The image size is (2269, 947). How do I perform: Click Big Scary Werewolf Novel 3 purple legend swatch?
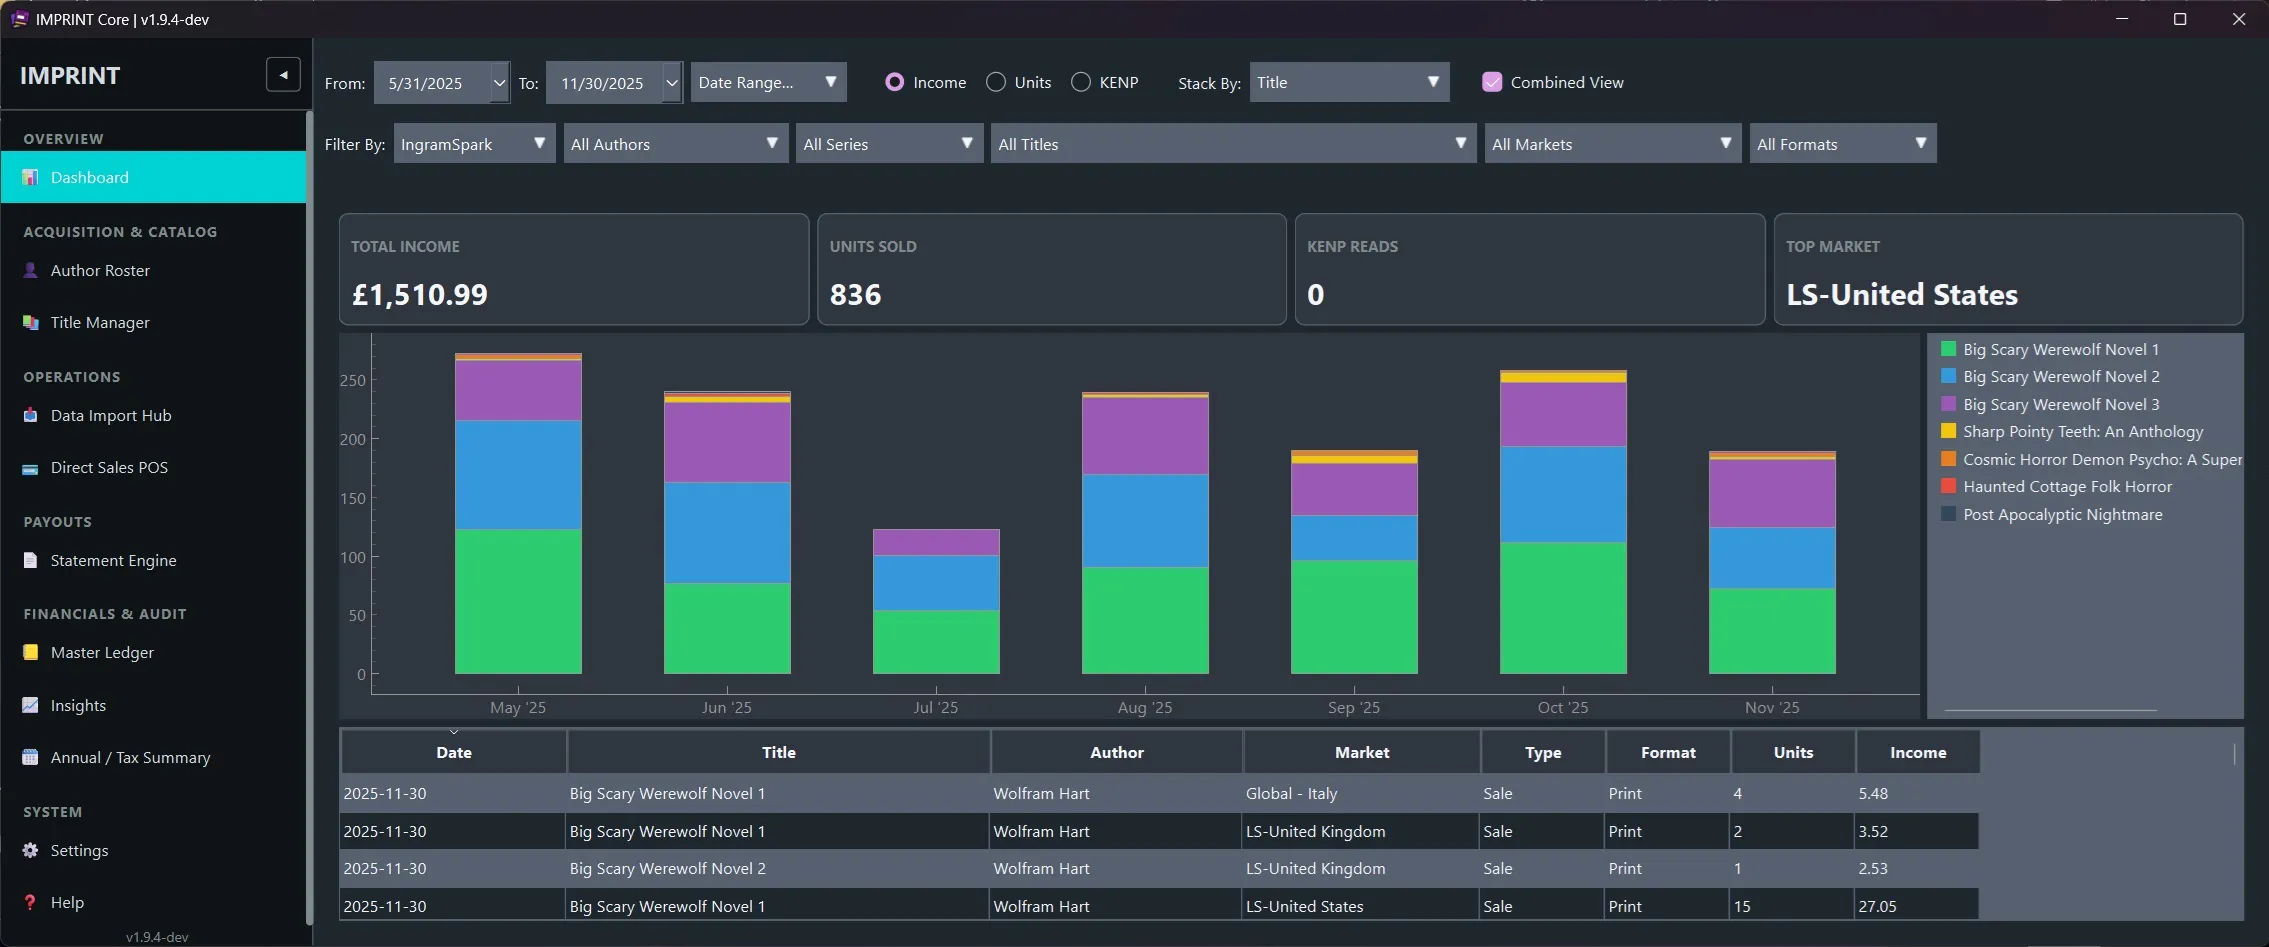click(x=1948, y=404)
